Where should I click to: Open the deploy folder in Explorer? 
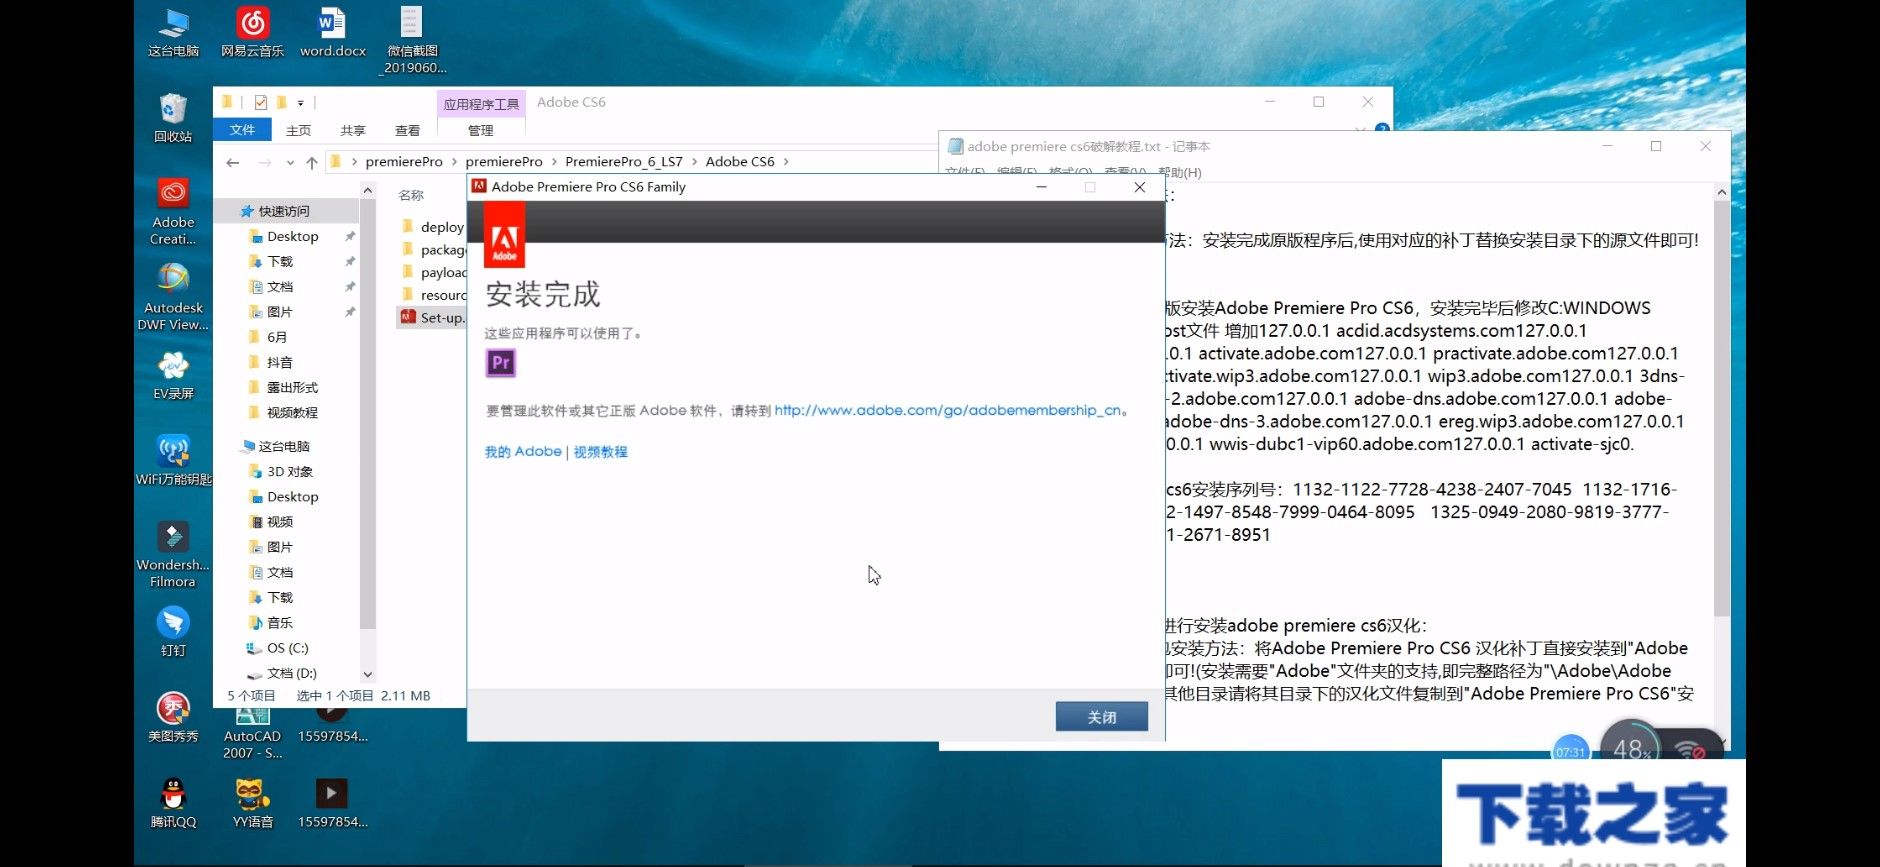pos(432,227)
